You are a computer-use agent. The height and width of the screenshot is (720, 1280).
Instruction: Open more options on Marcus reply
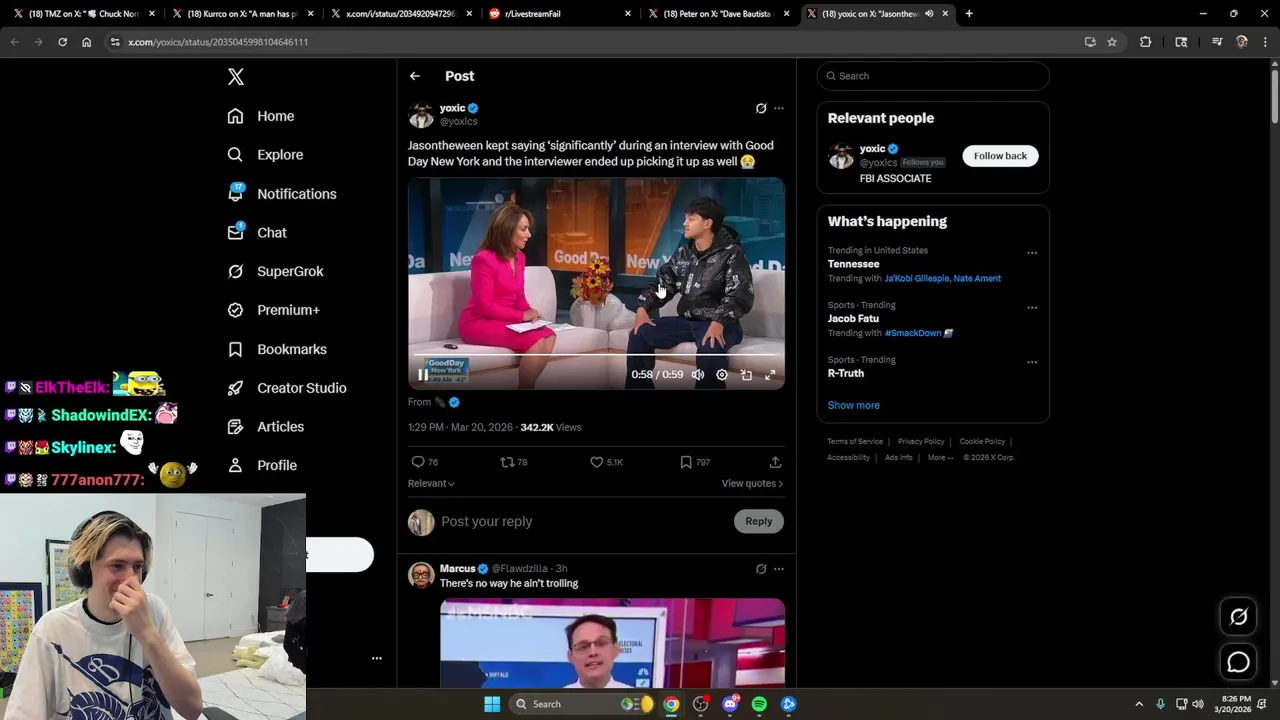coord(779,569)
